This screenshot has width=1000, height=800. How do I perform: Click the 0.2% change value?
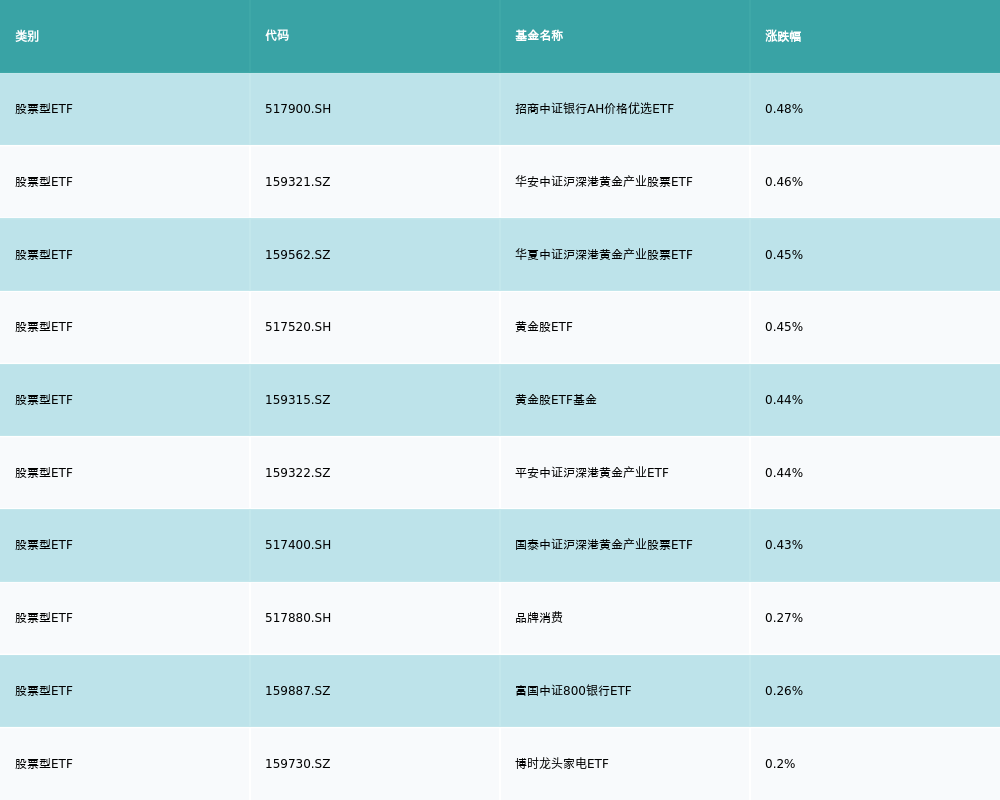(780, 764)
